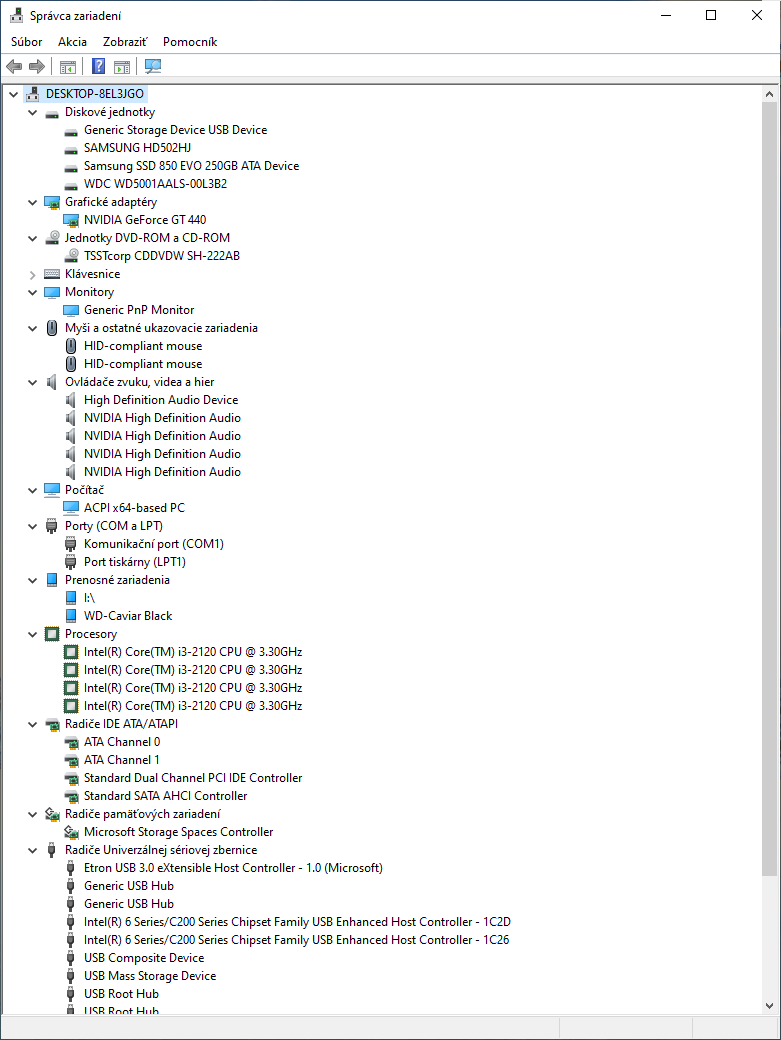Viewport: 781px width, 1040px height.
Task: Click Komunikační port (COM1) plug icon
Action: pos(71,544)
